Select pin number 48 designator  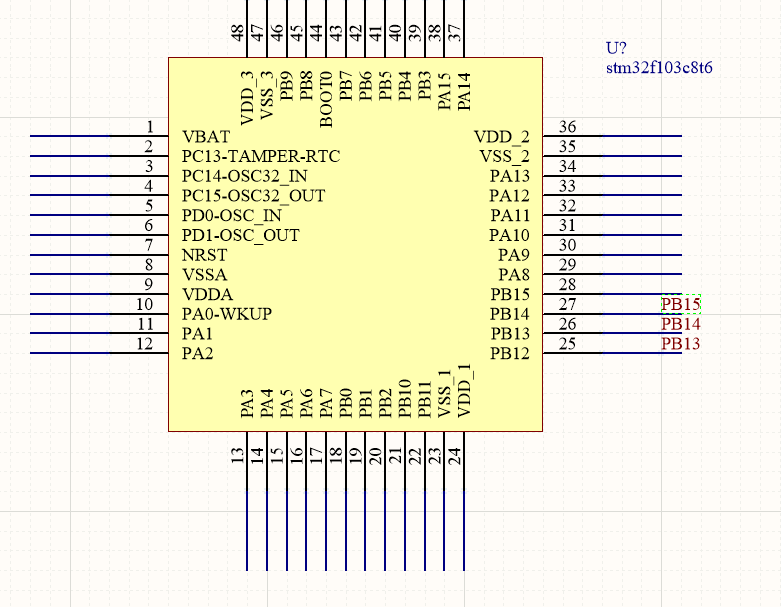(238, 33)
